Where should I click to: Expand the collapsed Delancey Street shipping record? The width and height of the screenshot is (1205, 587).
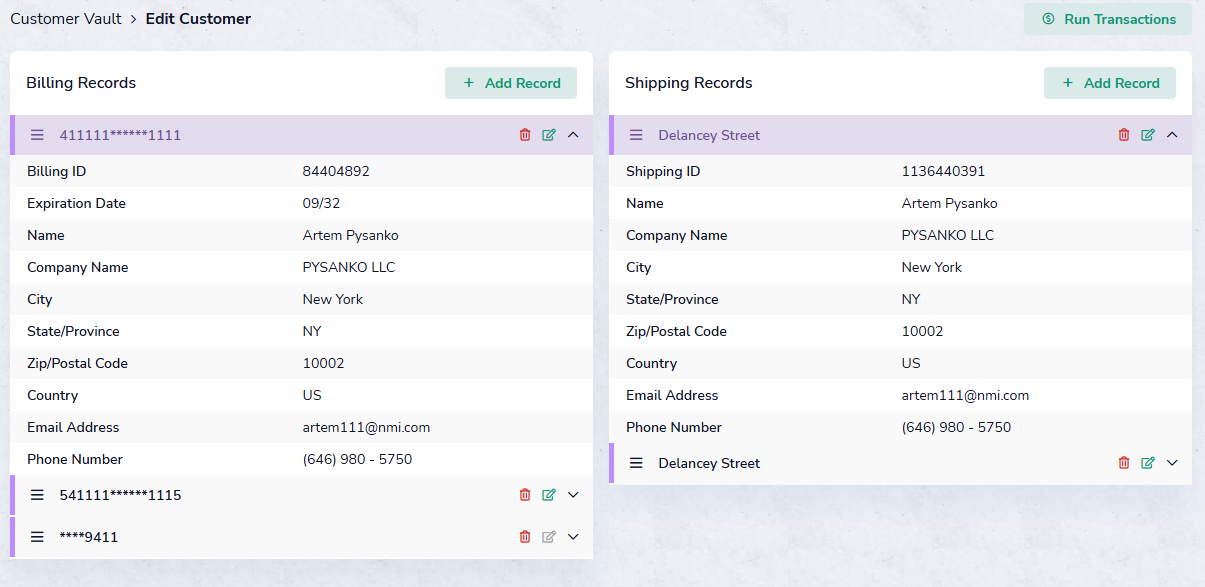(x=1172, y=463)
